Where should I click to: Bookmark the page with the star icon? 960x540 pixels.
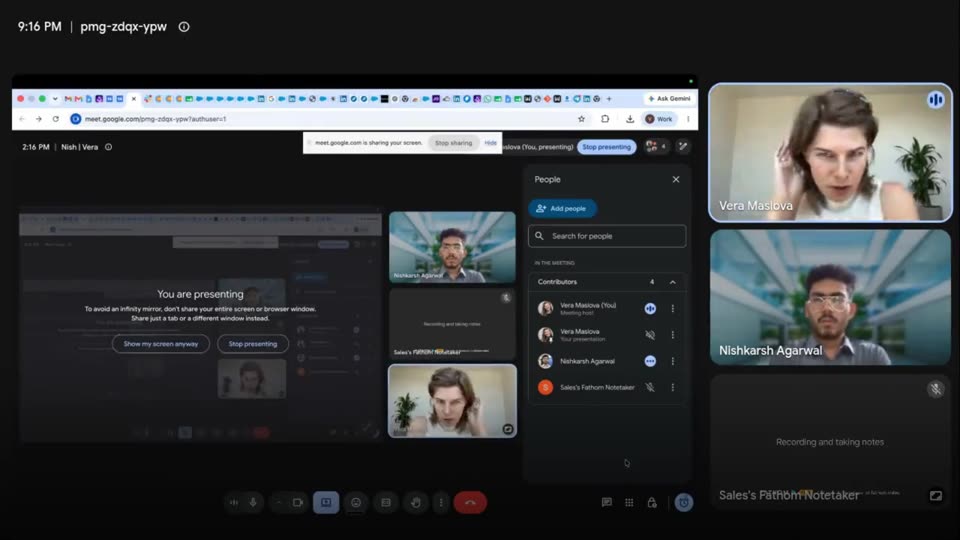coord(582,119)
